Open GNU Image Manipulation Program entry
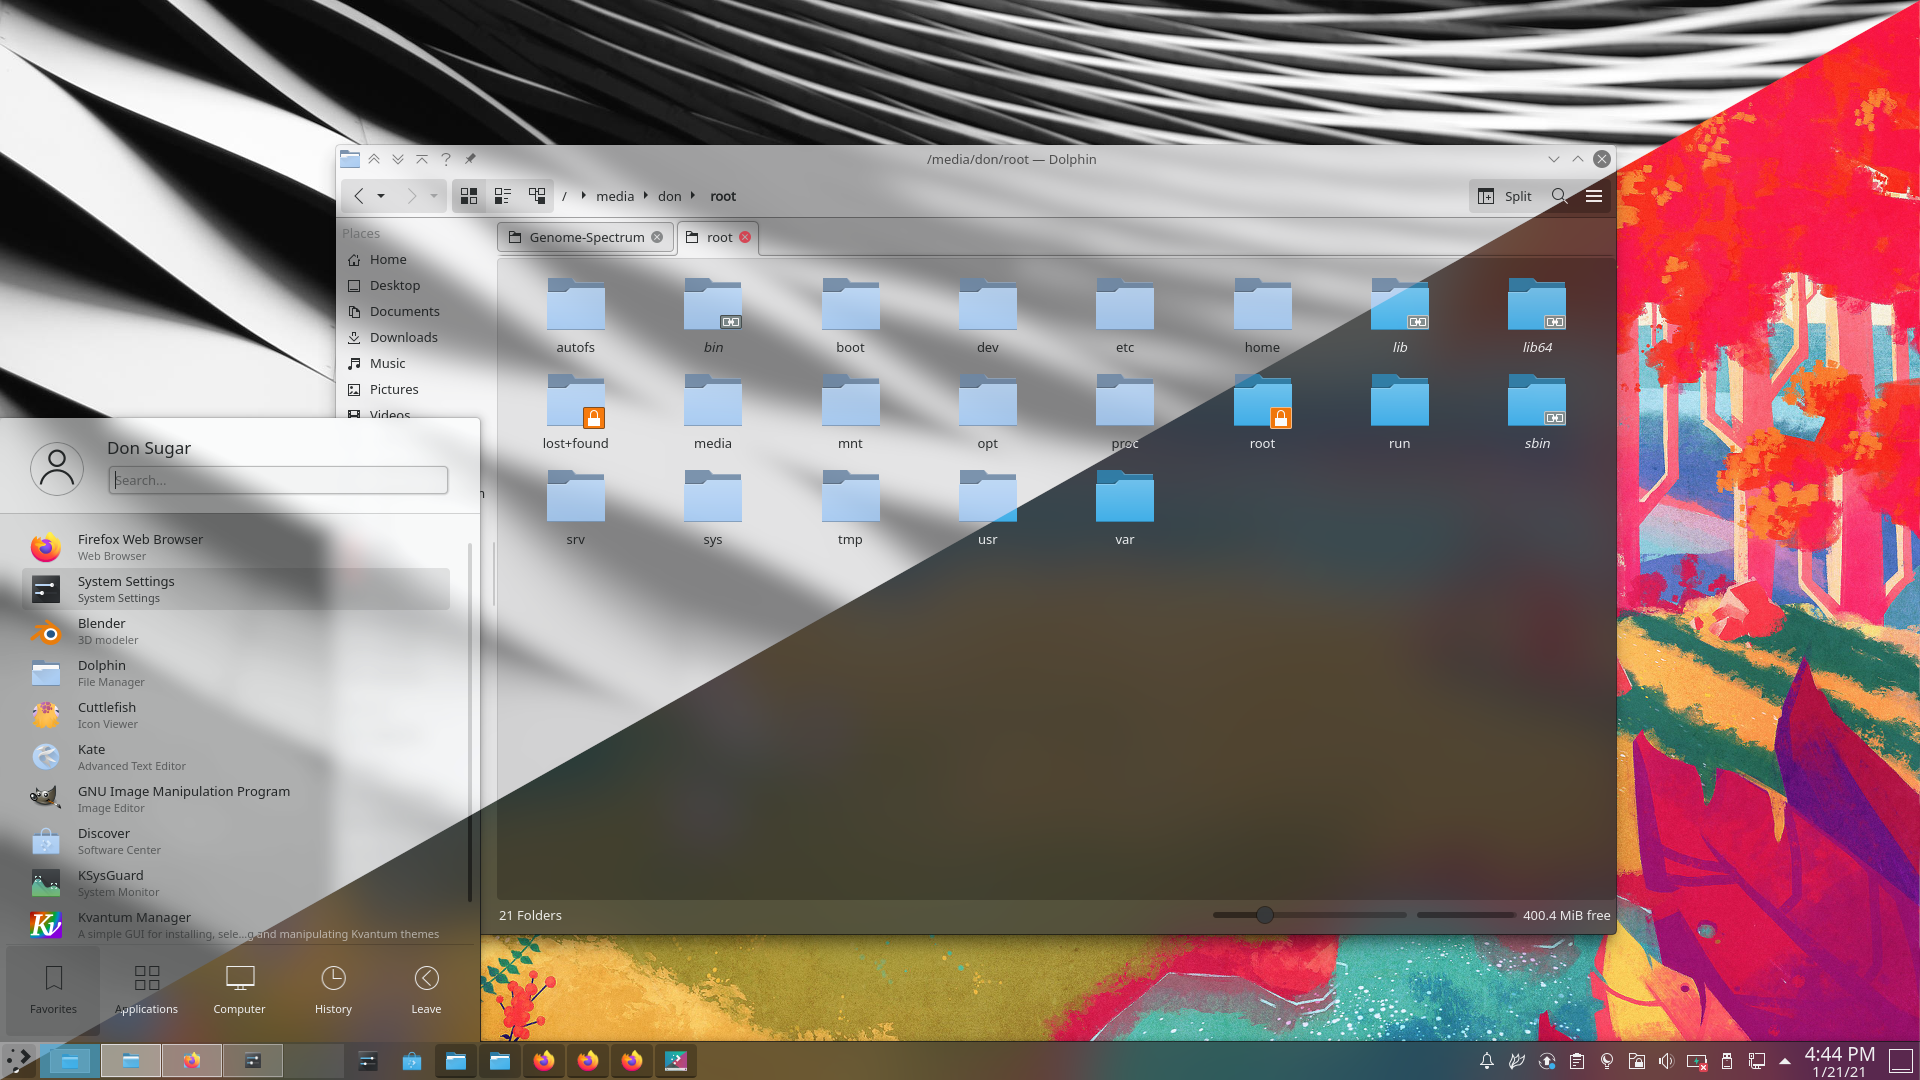1920x1080 pixels. tap(236, 799)
